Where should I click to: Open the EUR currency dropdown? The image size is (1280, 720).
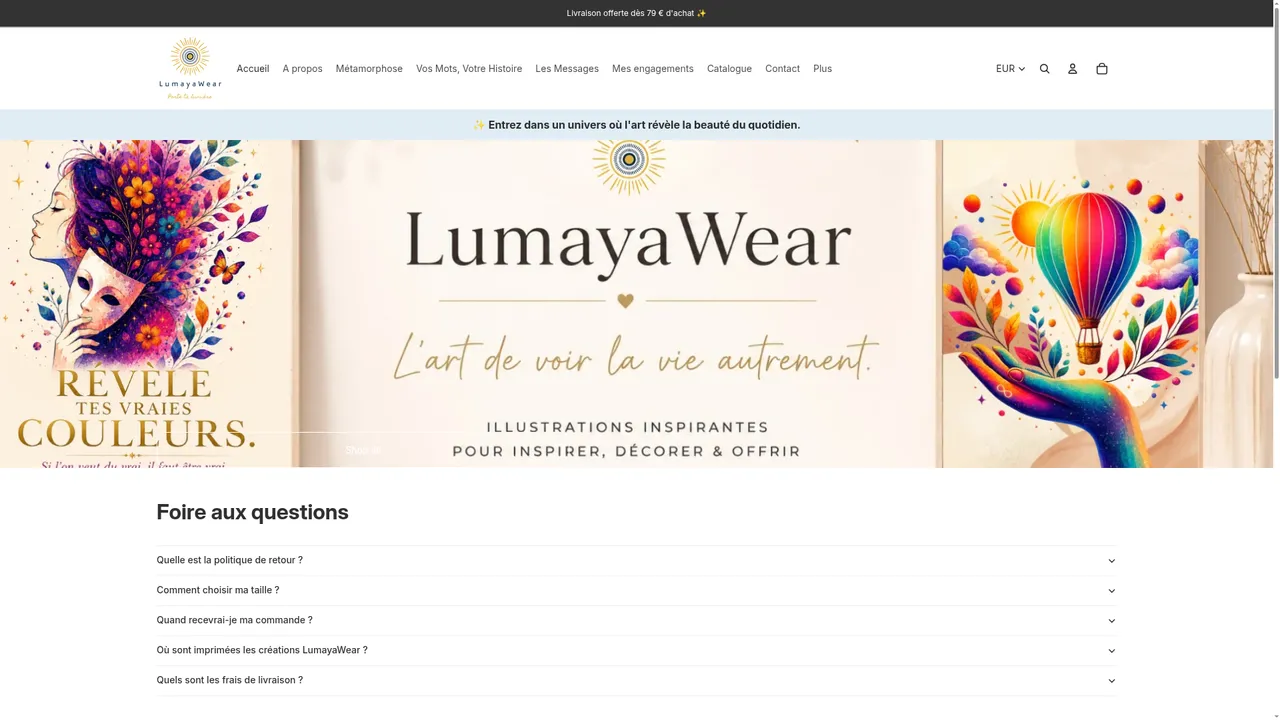click(x=1010, y=69)
